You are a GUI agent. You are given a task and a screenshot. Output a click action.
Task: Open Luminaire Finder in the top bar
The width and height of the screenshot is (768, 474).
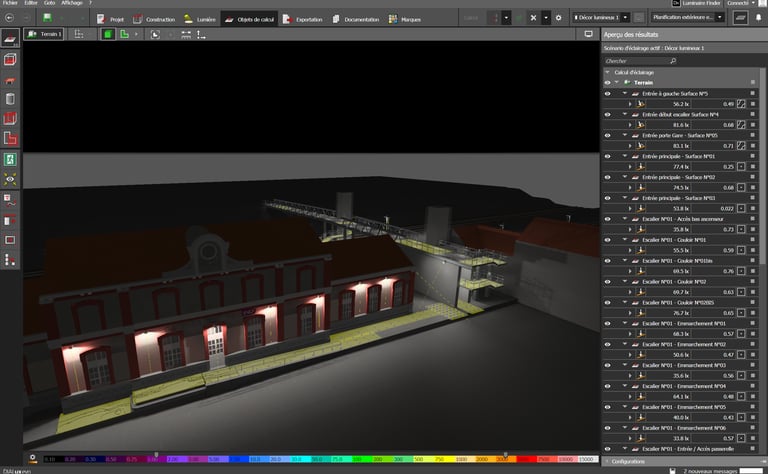pyautogui.click(x=699, y=4)
